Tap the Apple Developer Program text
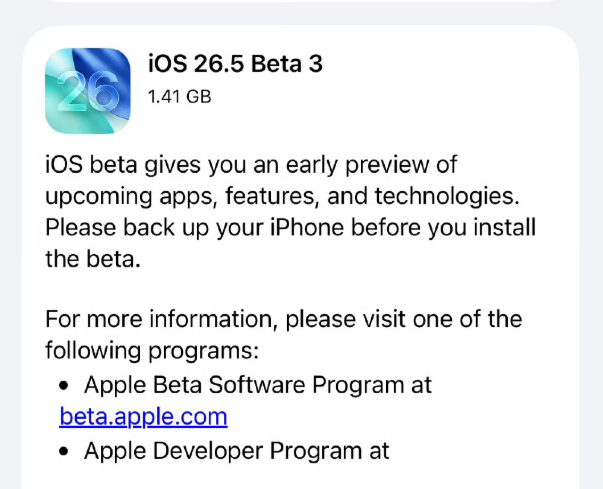 237,450
